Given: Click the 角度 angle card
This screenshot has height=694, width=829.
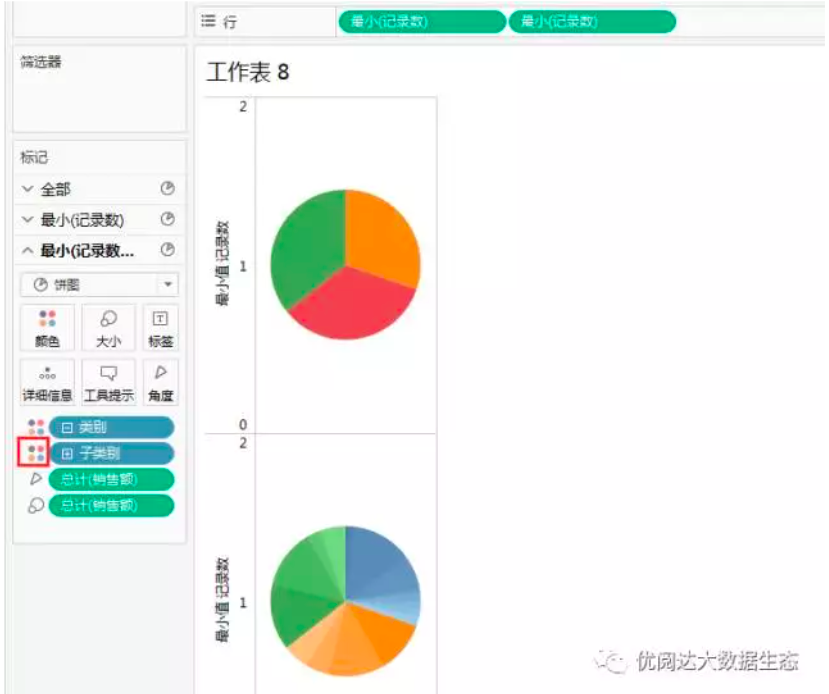Looking at the screenshot, I should tap(160, 382).
